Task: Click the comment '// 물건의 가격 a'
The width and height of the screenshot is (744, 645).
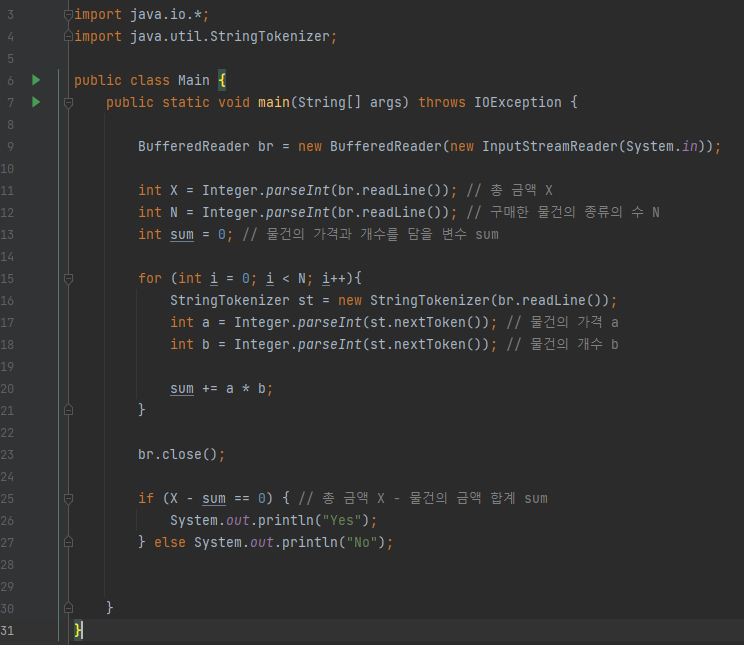Action: pyautogui.click(x=562, y=322)
